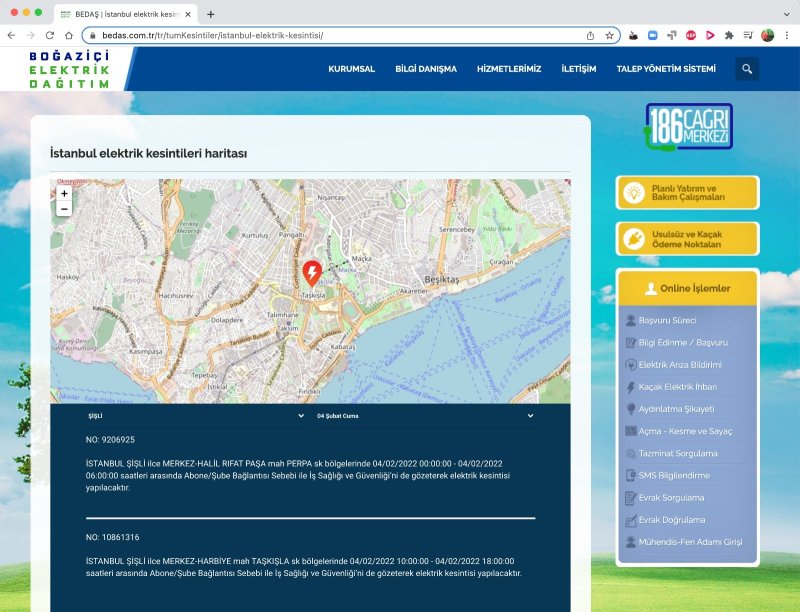Open Usulsüz ve Kaçak Ödeme Noktaları

click(688, 239)
